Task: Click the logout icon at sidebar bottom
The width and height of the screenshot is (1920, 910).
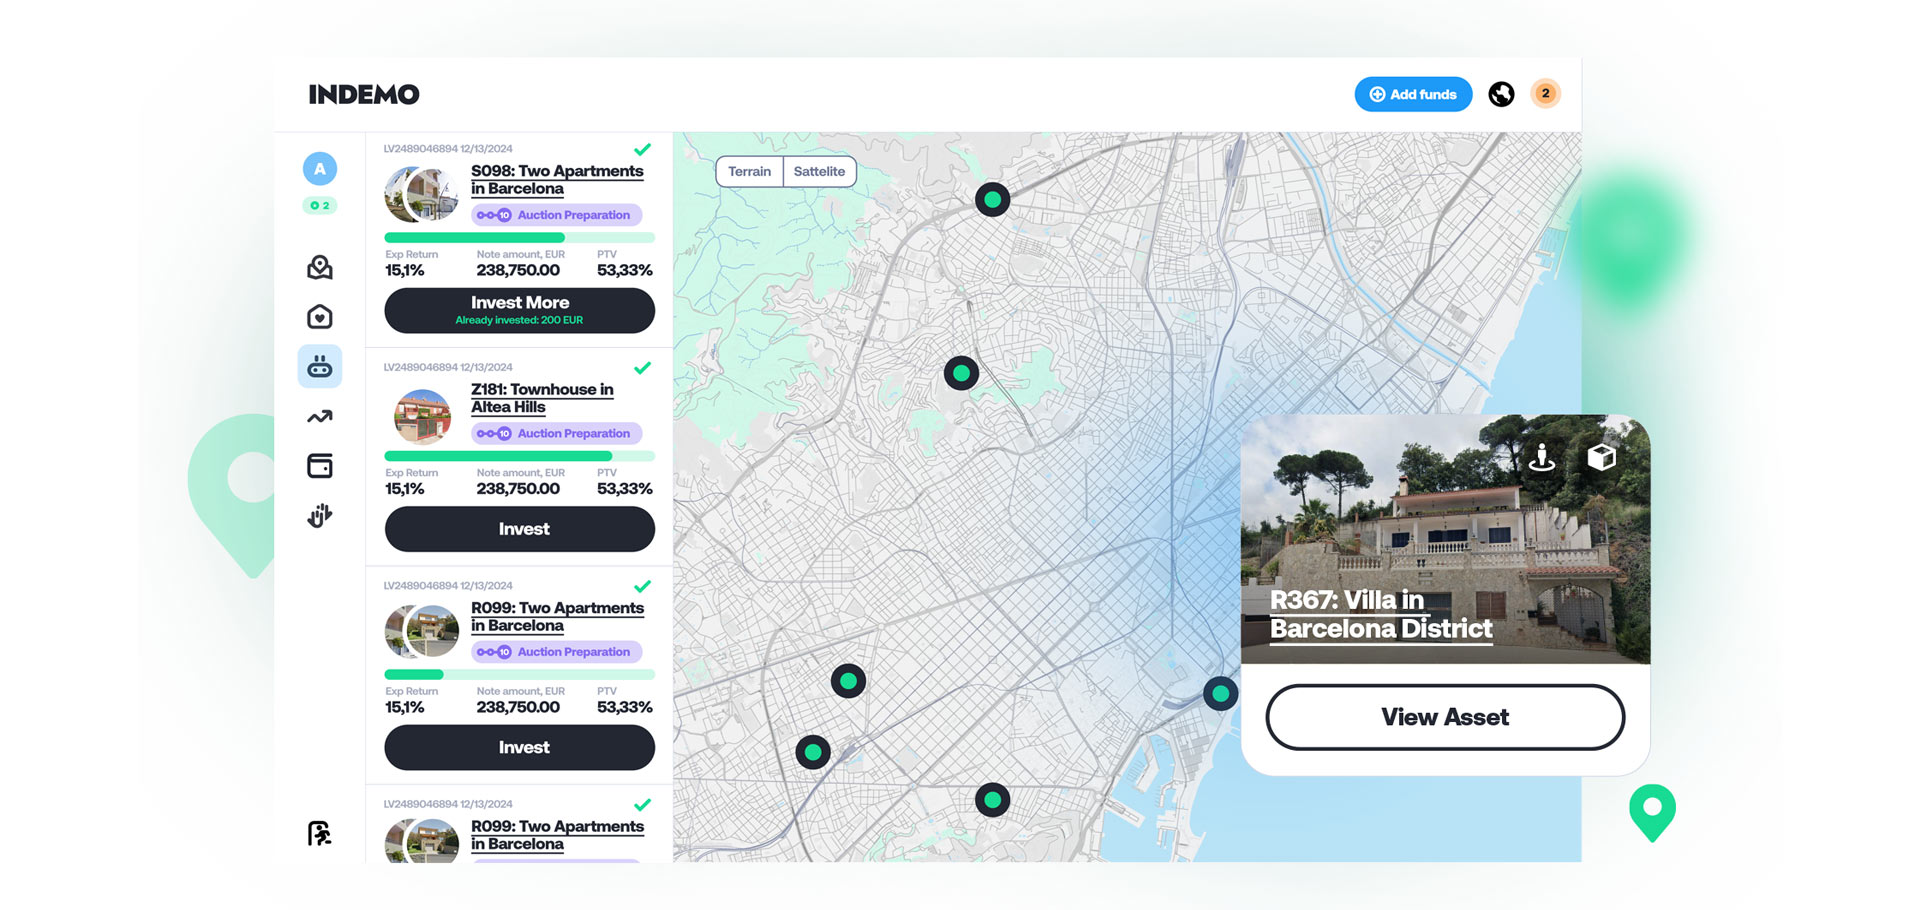Action: (x=319, y=833)
